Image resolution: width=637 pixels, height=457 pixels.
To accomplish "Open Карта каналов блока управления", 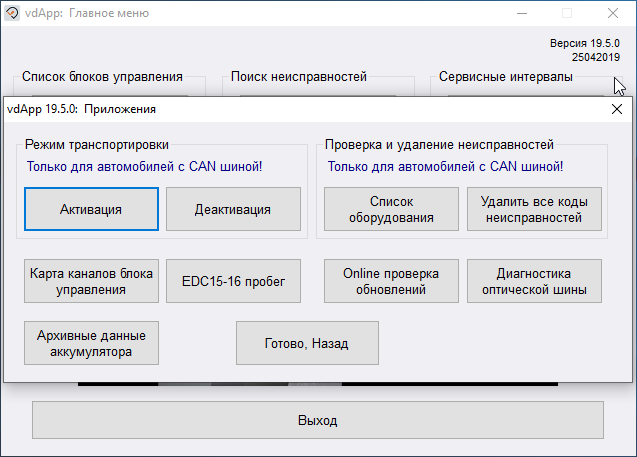I will (x=91, y=282).
